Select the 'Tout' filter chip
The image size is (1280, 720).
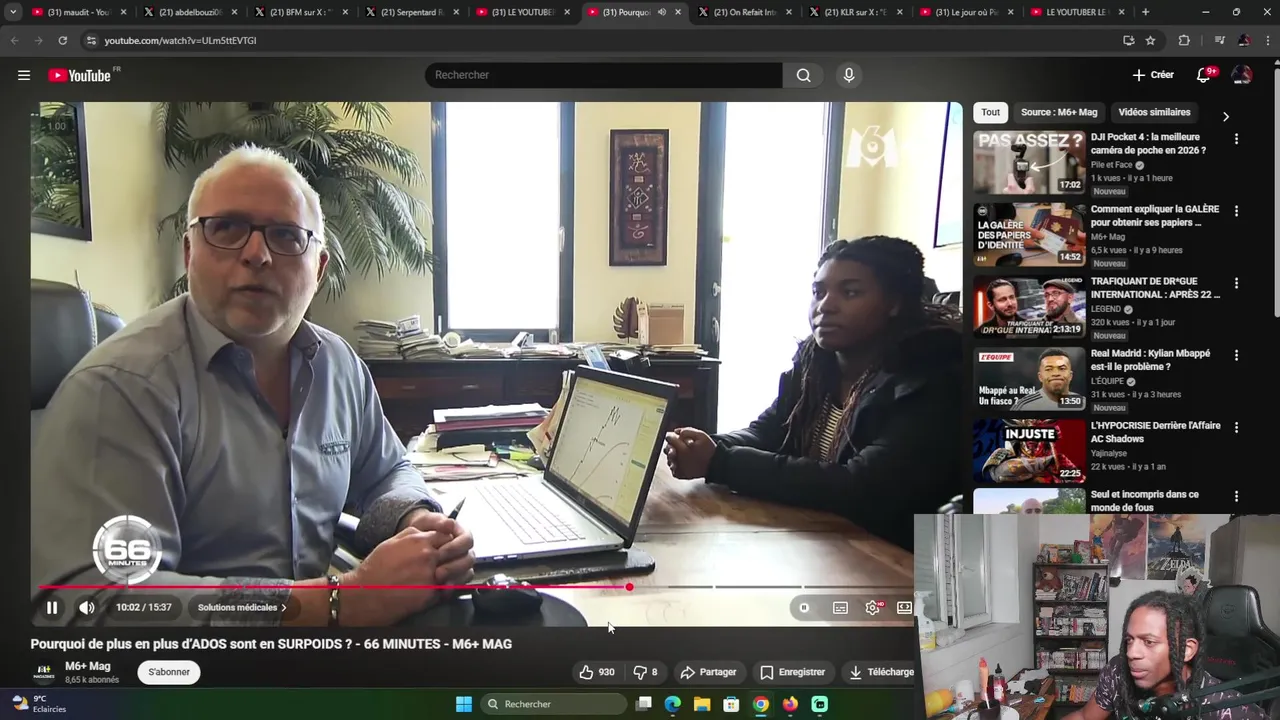(x=990, y=112)
